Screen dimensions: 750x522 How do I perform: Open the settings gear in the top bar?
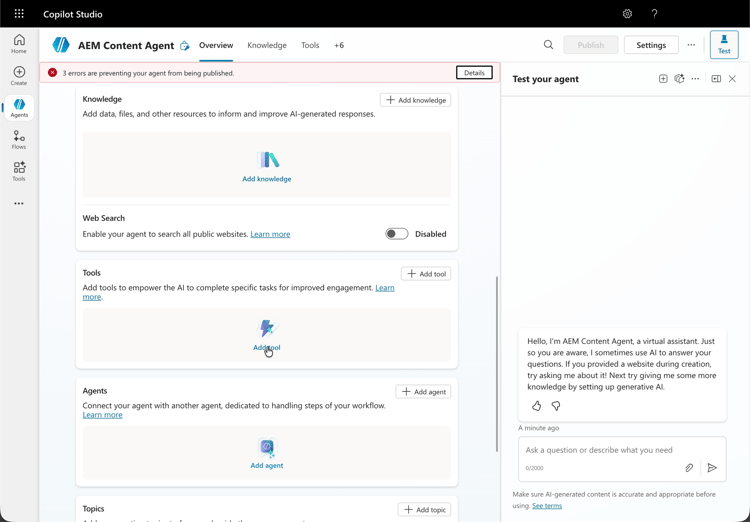(627, 14)
